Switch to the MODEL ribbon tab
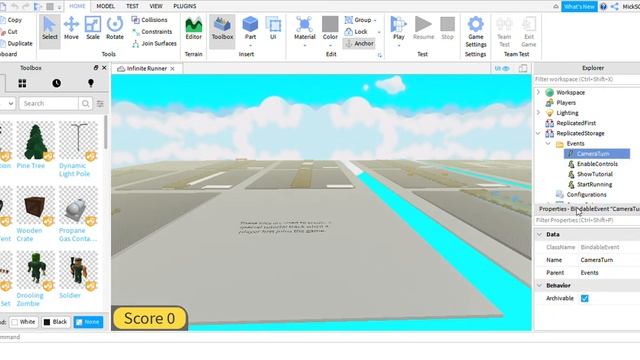Screen dimensions: 640x360 pos(105,6)
